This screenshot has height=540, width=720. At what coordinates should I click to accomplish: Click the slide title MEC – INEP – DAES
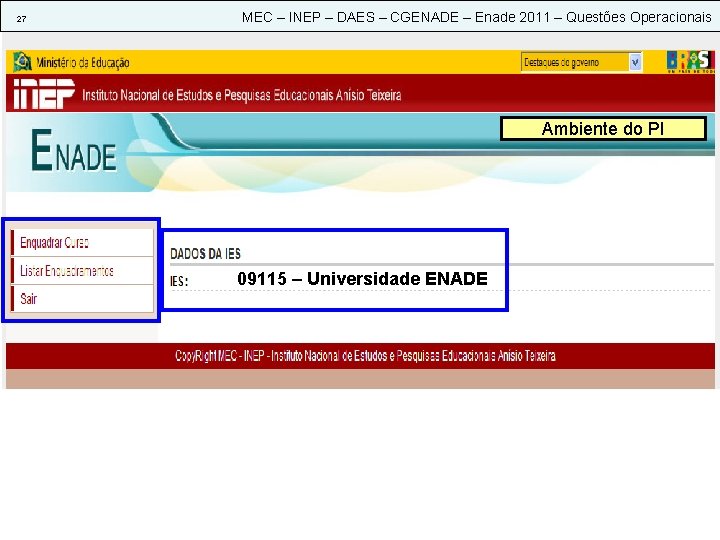click(476, 17)
